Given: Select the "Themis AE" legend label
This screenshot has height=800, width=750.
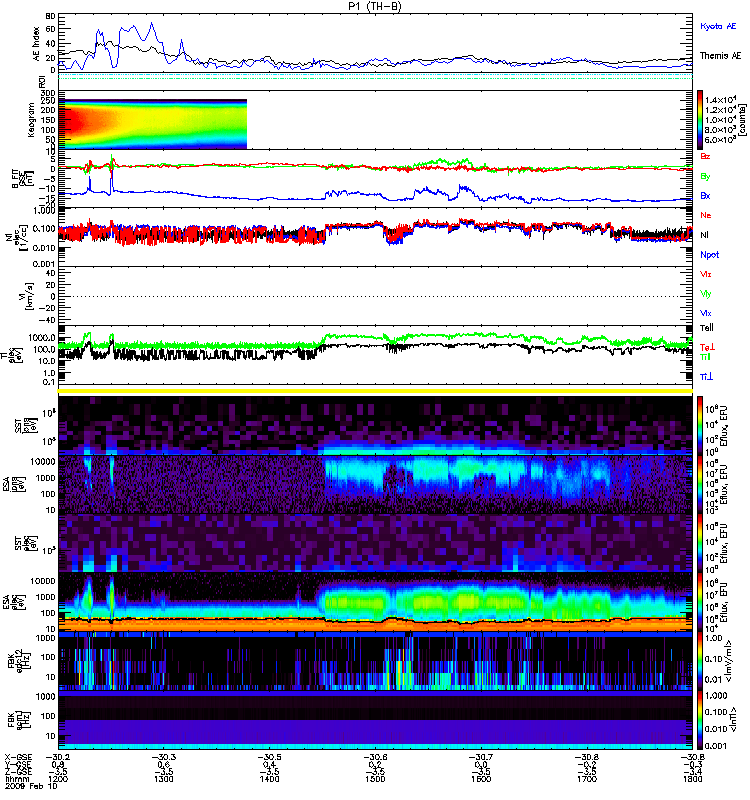Looking at the screenshot, I should 720,56.
